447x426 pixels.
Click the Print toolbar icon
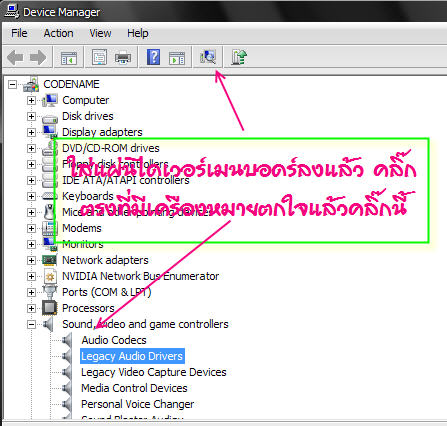[123, 58]
